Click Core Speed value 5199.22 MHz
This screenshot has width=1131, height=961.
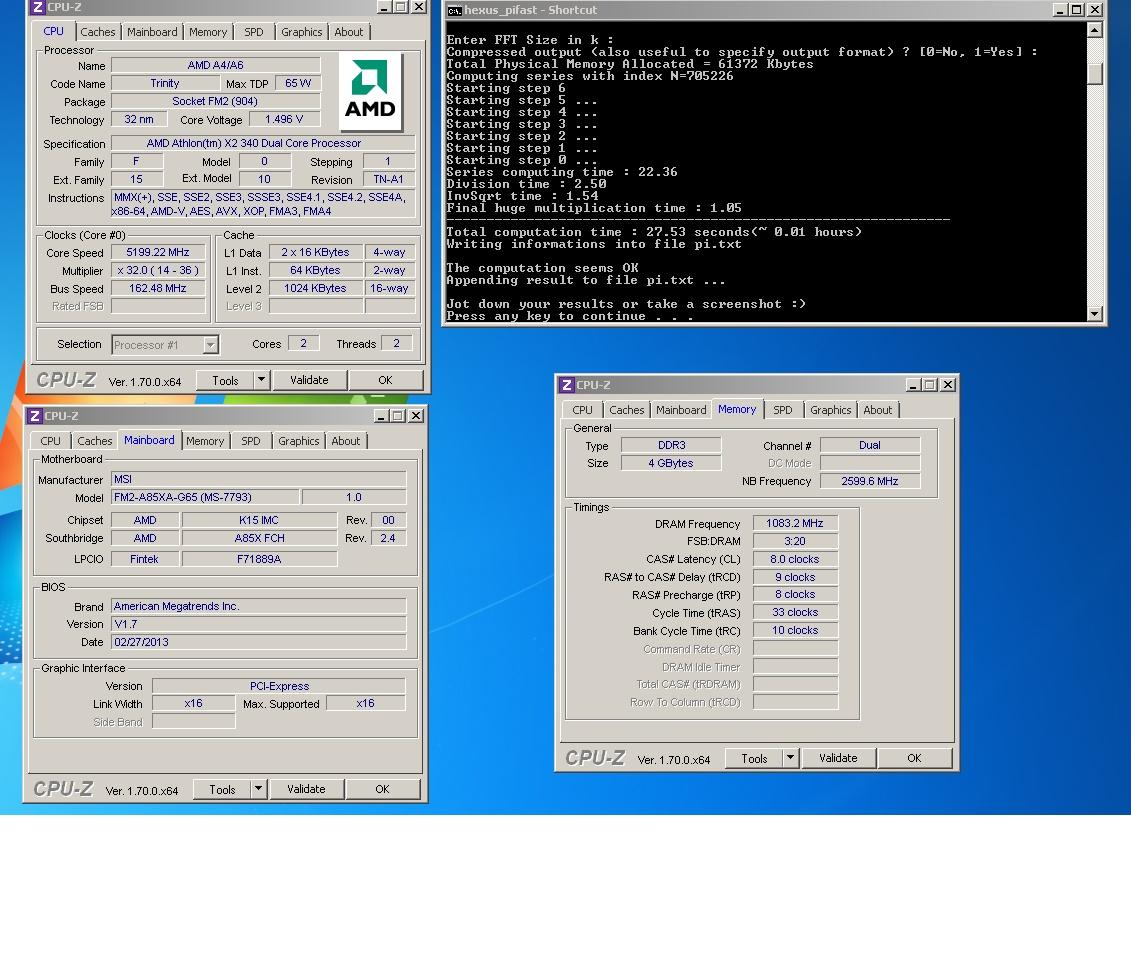point(158,253)
